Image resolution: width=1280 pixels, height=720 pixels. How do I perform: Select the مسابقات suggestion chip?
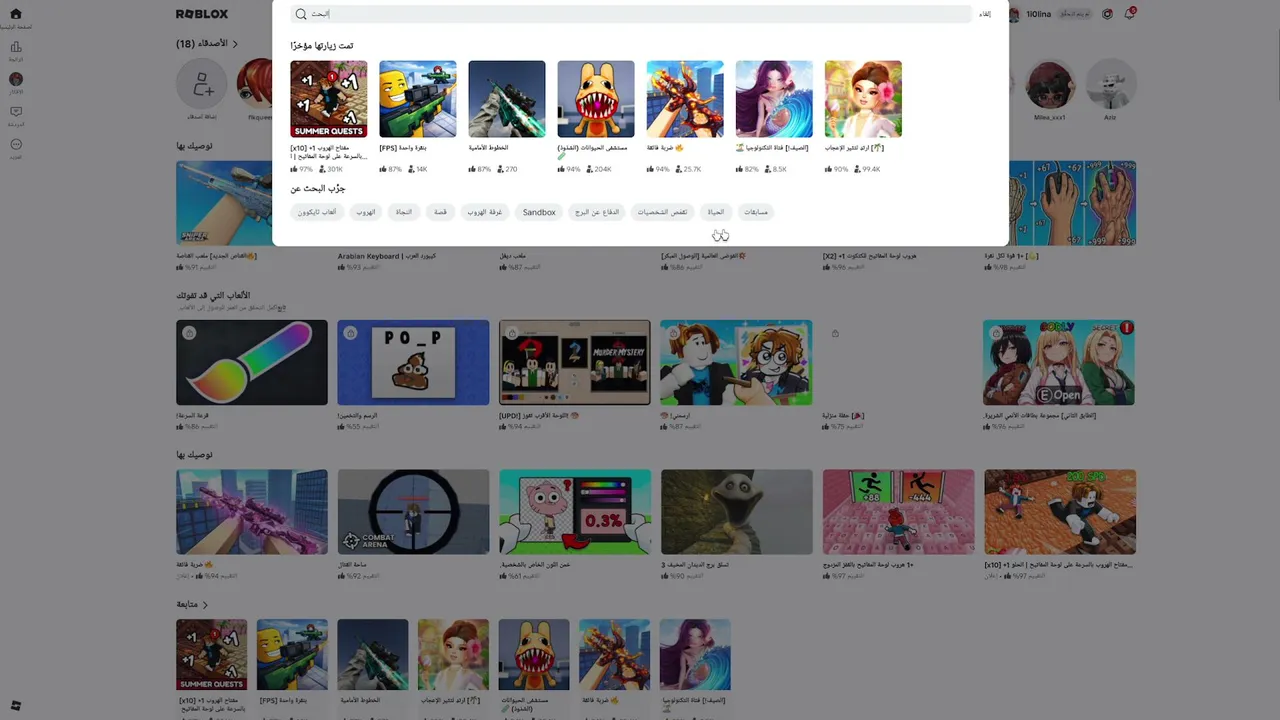click(x=756, y=212)
